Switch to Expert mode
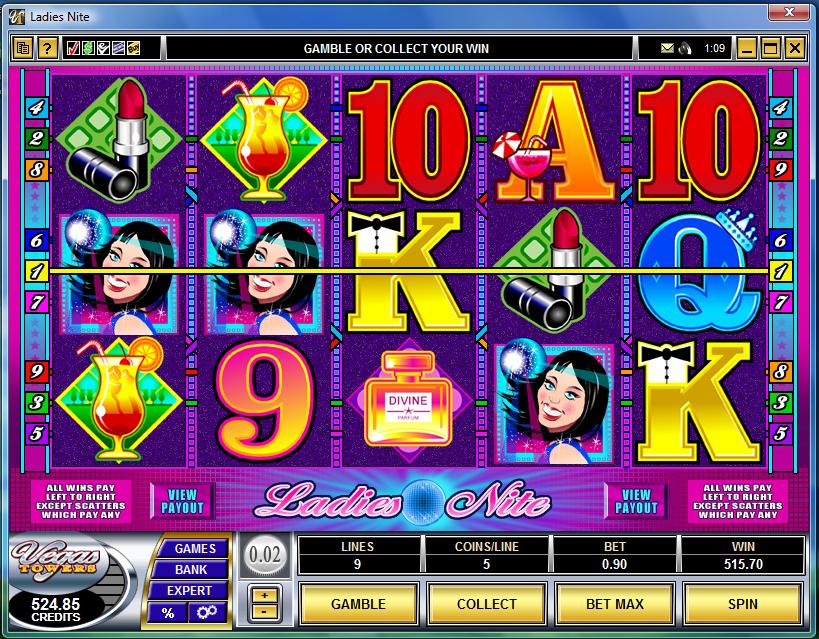 coord(189,590)
